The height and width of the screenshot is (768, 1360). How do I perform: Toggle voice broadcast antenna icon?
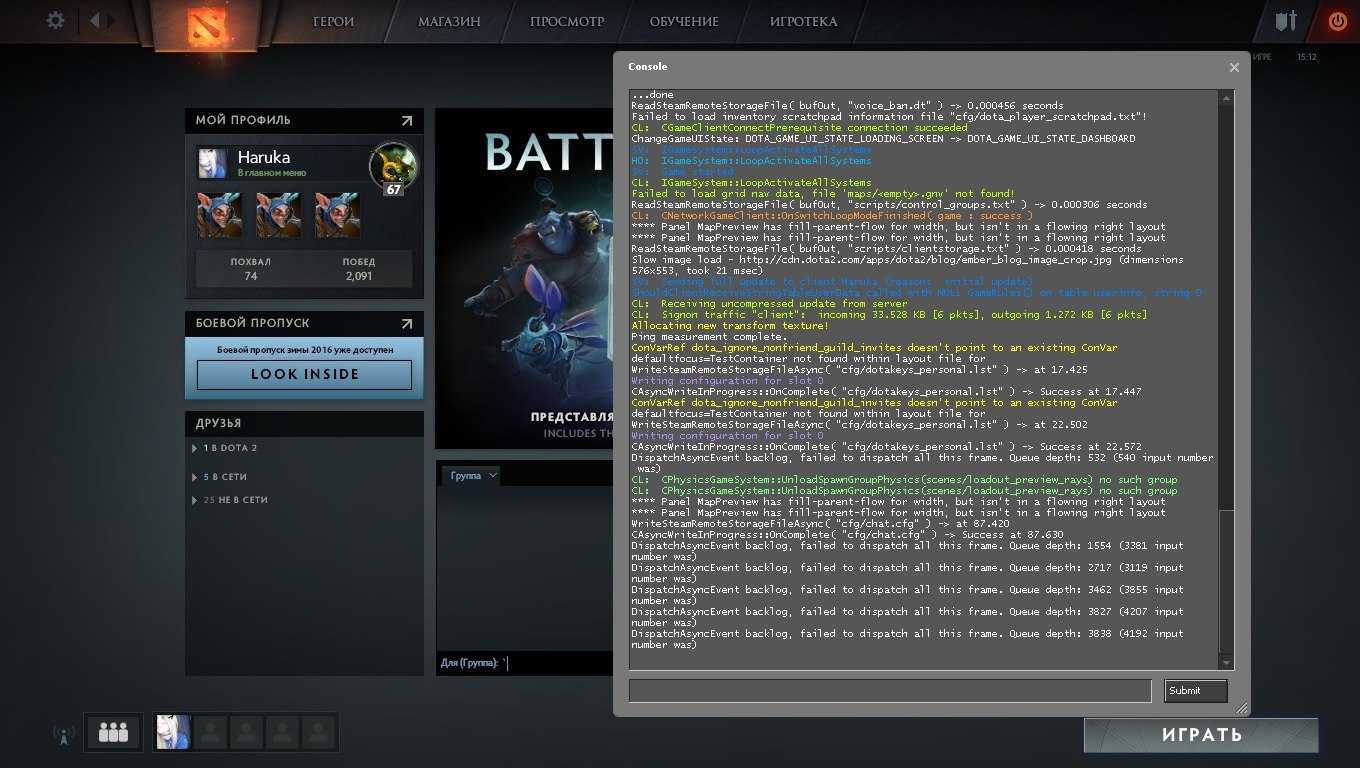point(64,734)
